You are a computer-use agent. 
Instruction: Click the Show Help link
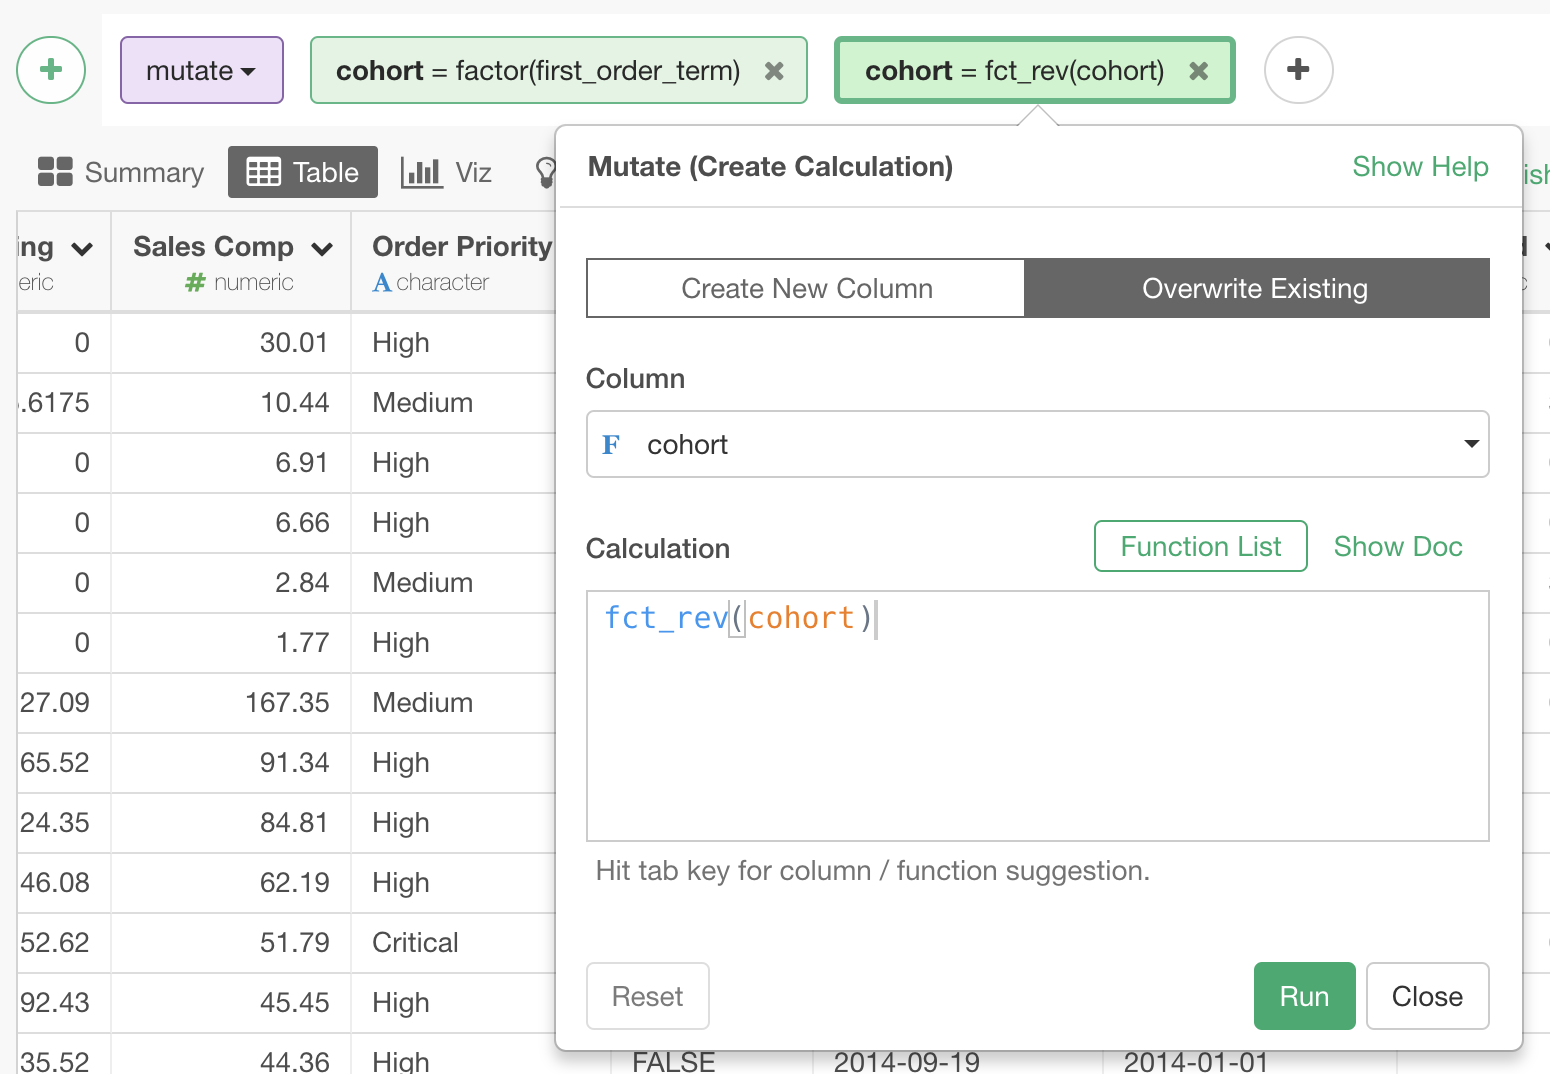coord(1420,167)
